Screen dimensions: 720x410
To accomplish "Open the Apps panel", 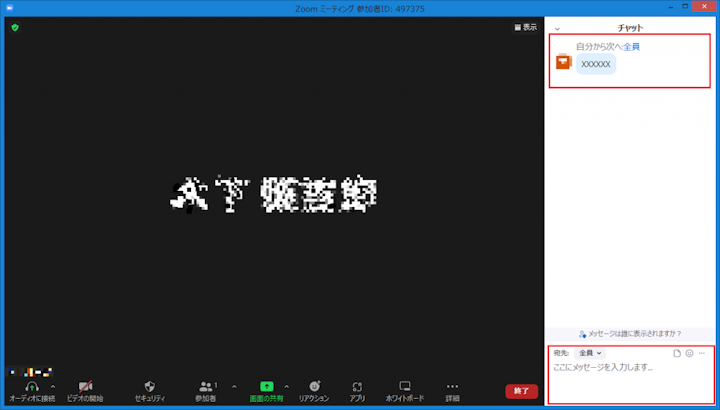I will point(357,386).
